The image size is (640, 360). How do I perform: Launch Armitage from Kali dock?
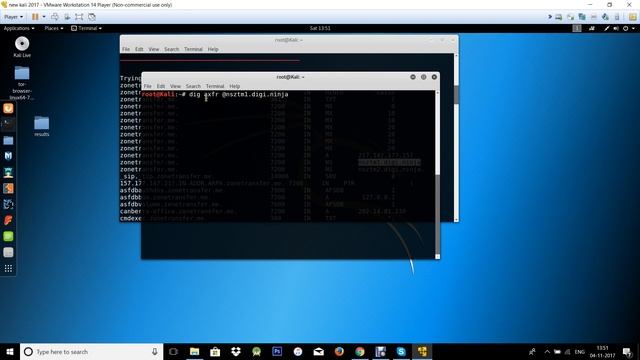8,172
